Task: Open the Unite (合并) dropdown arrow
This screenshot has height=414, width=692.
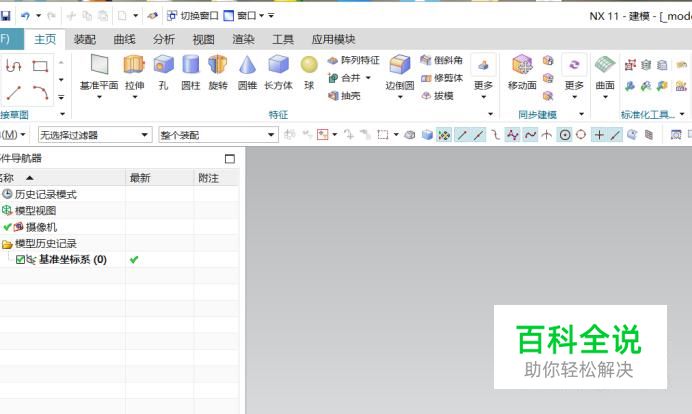Action: [x=368, y=78]
